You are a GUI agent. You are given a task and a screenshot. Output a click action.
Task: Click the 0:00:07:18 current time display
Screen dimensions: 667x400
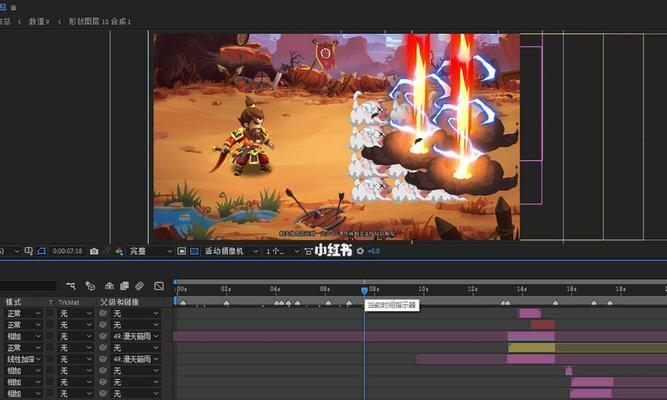pos(67,251)
